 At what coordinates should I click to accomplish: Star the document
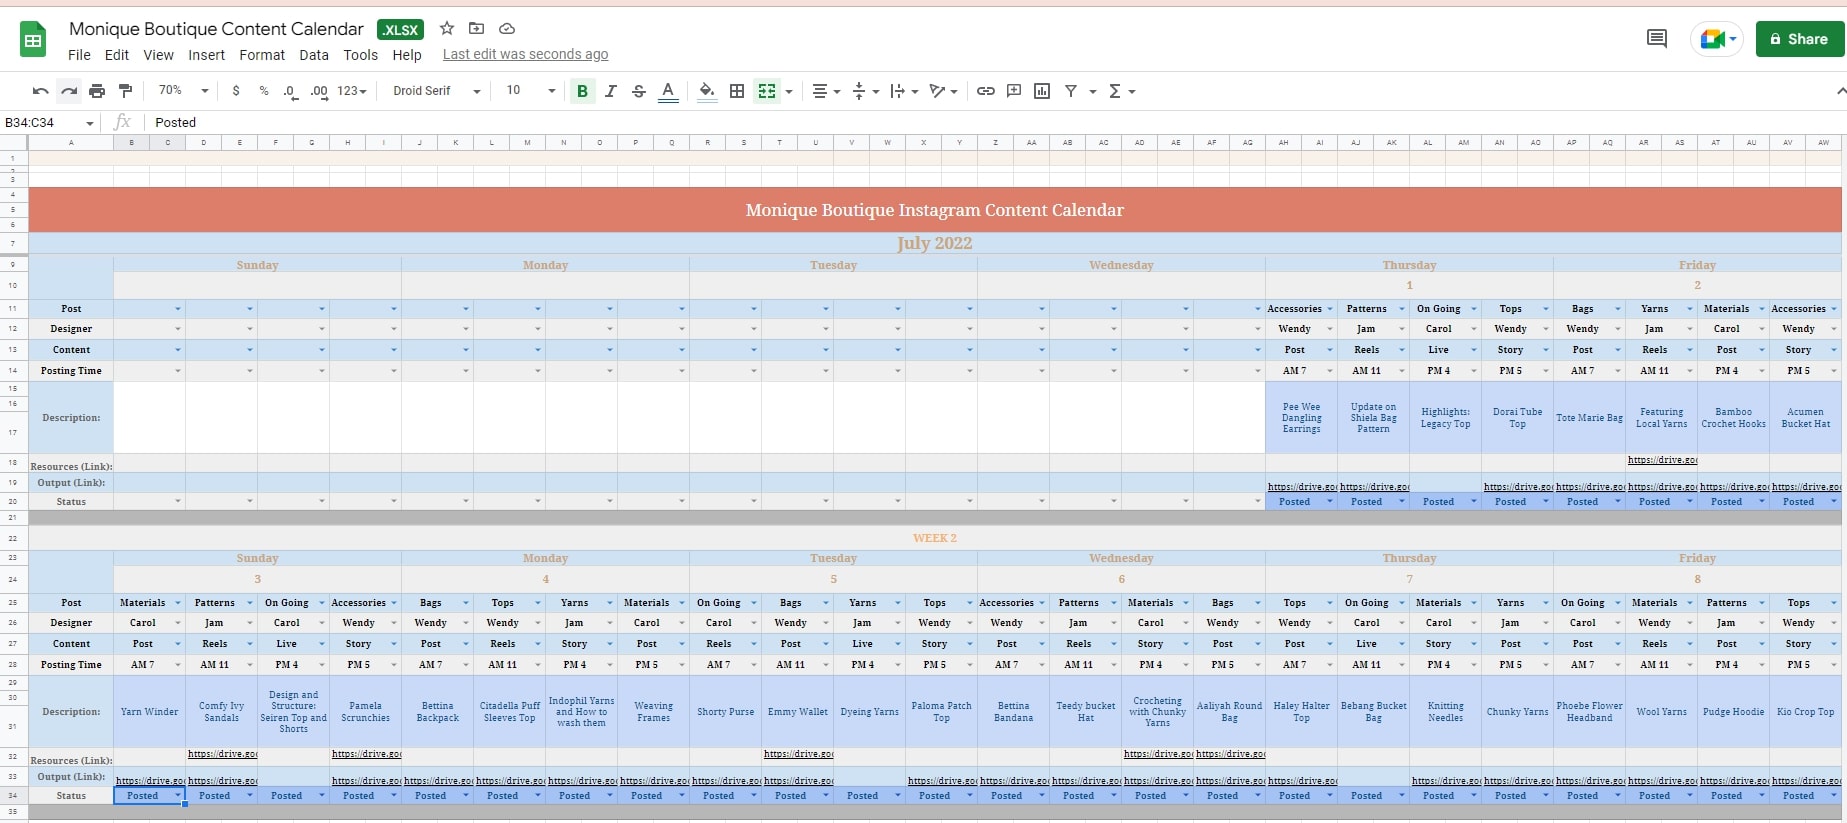447,29
